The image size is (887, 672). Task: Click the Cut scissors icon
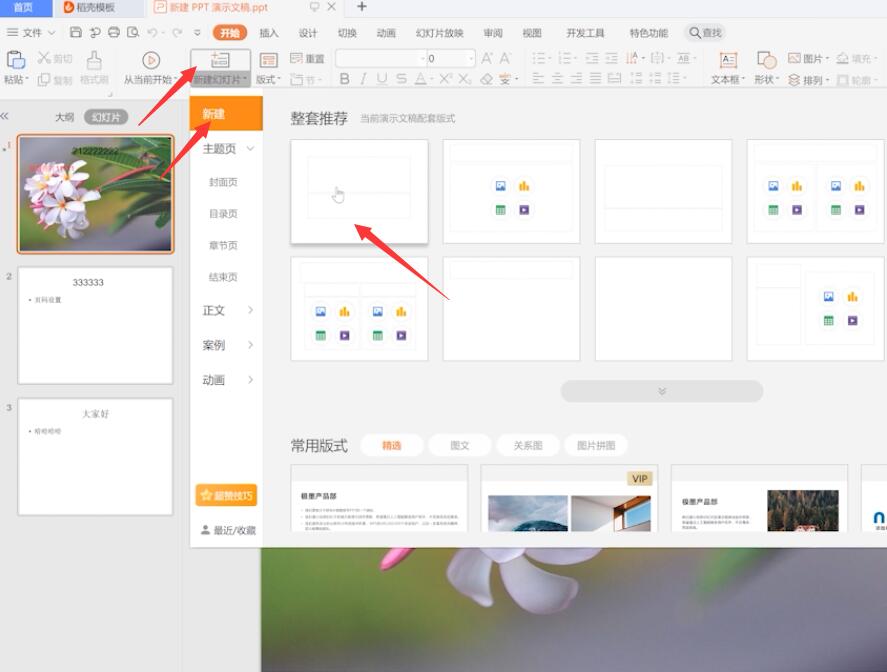click(44, 58)
